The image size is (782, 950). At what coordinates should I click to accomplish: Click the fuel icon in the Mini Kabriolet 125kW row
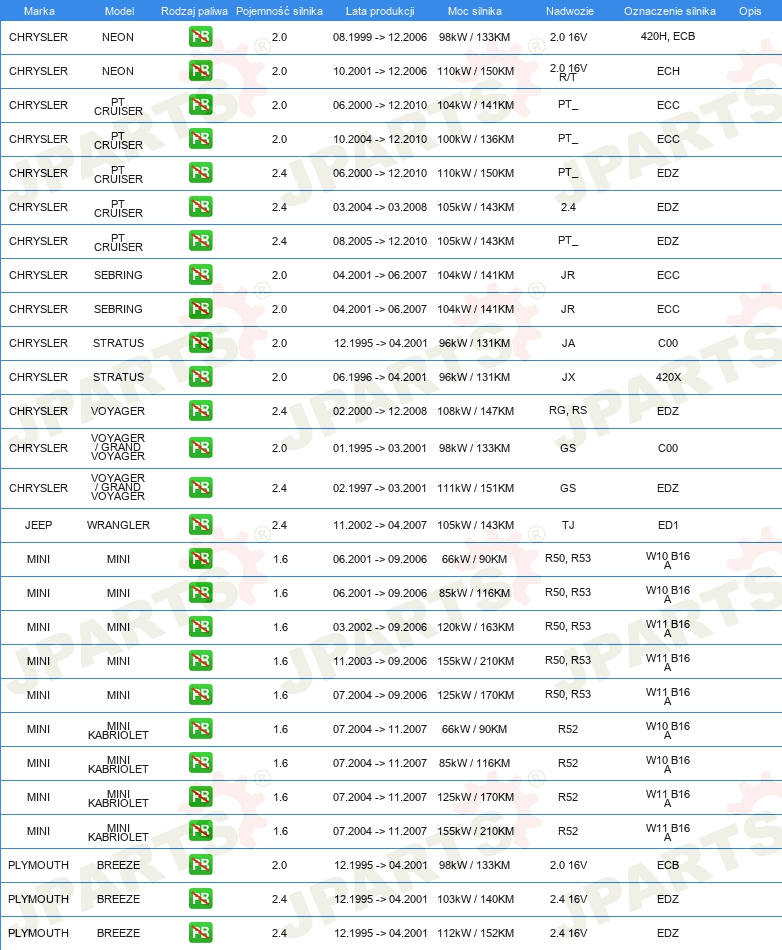(200, 797)
